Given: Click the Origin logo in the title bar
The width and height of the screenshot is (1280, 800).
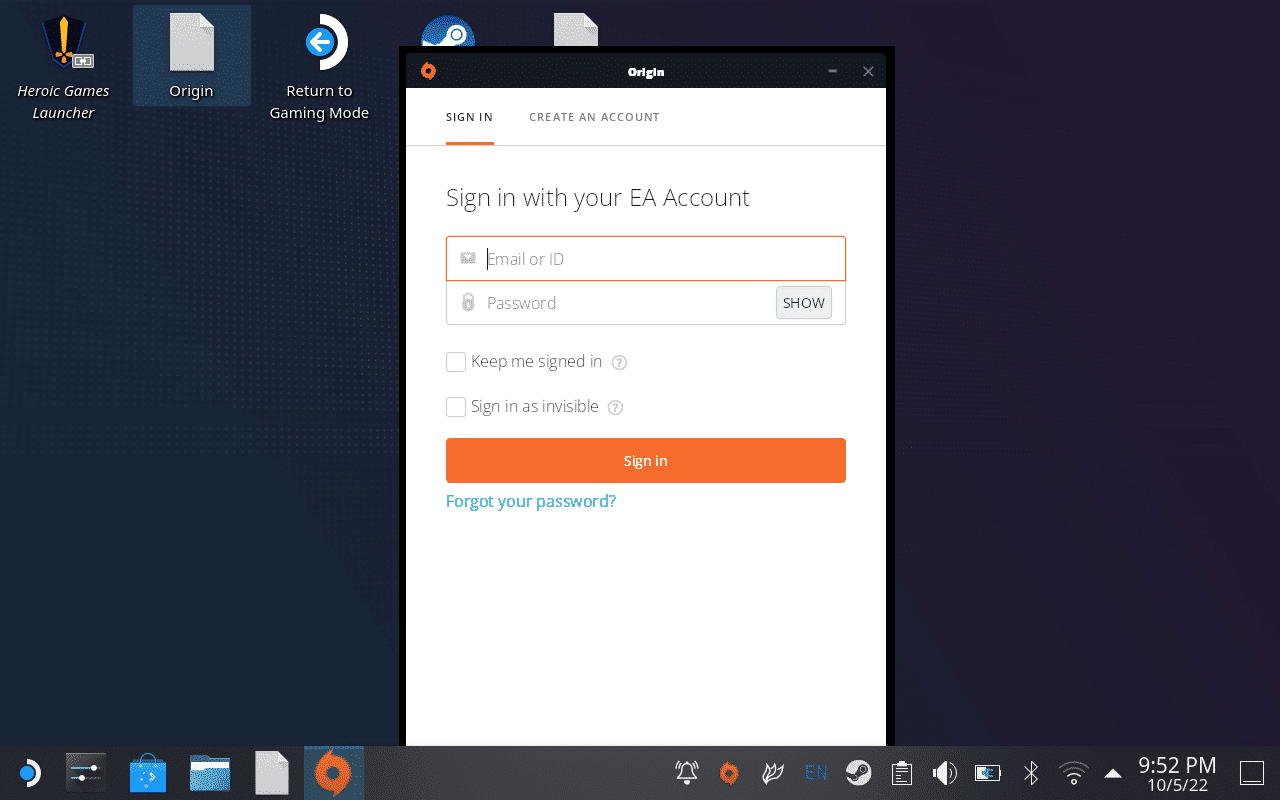Looking at the screenshot, I should tap(428, 71).
